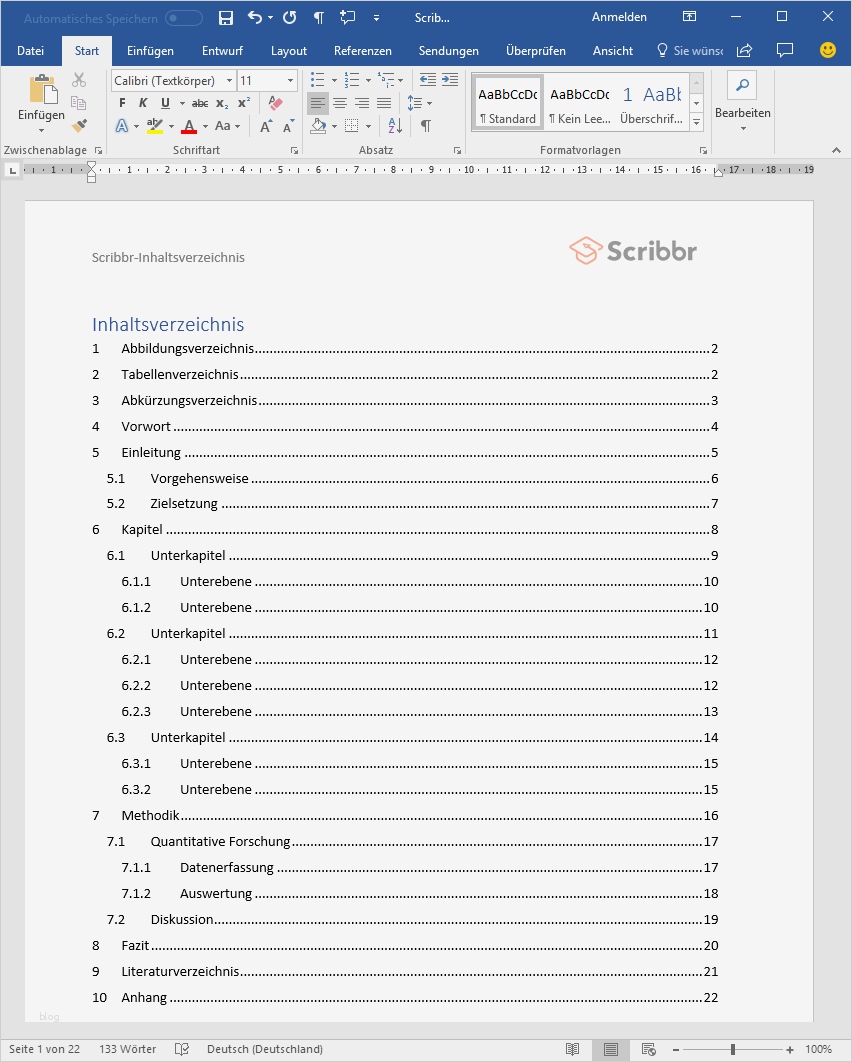Open the Datei tab
Image resolution: width=852 pixels, height=1062 pixels.
[x=30, y=51]
